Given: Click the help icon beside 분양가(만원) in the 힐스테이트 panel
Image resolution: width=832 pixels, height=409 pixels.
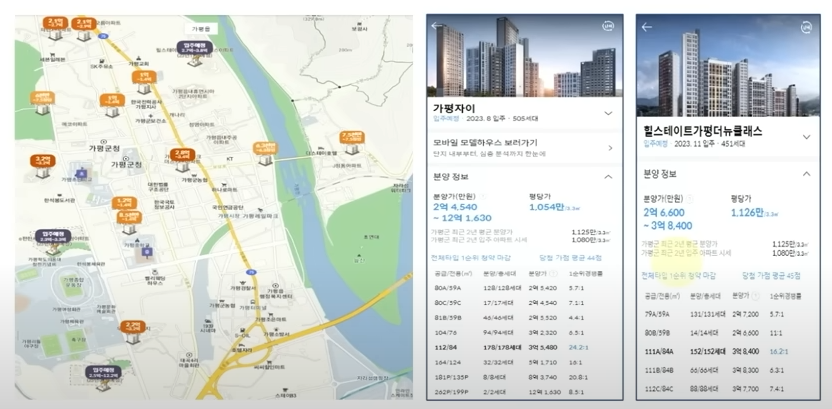Looking at the screenshot, I should point(689,199).
